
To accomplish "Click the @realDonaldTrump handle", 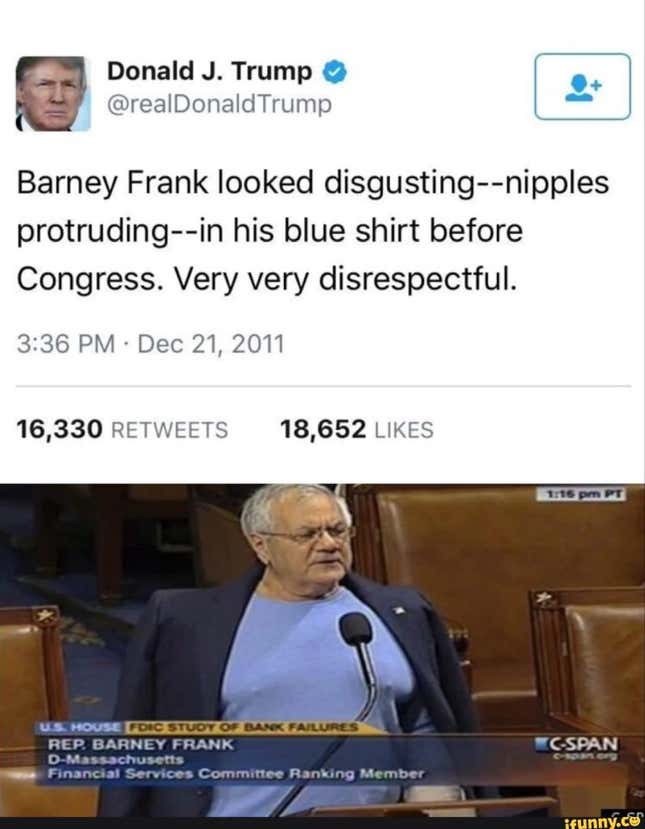I will pos(219,104).
